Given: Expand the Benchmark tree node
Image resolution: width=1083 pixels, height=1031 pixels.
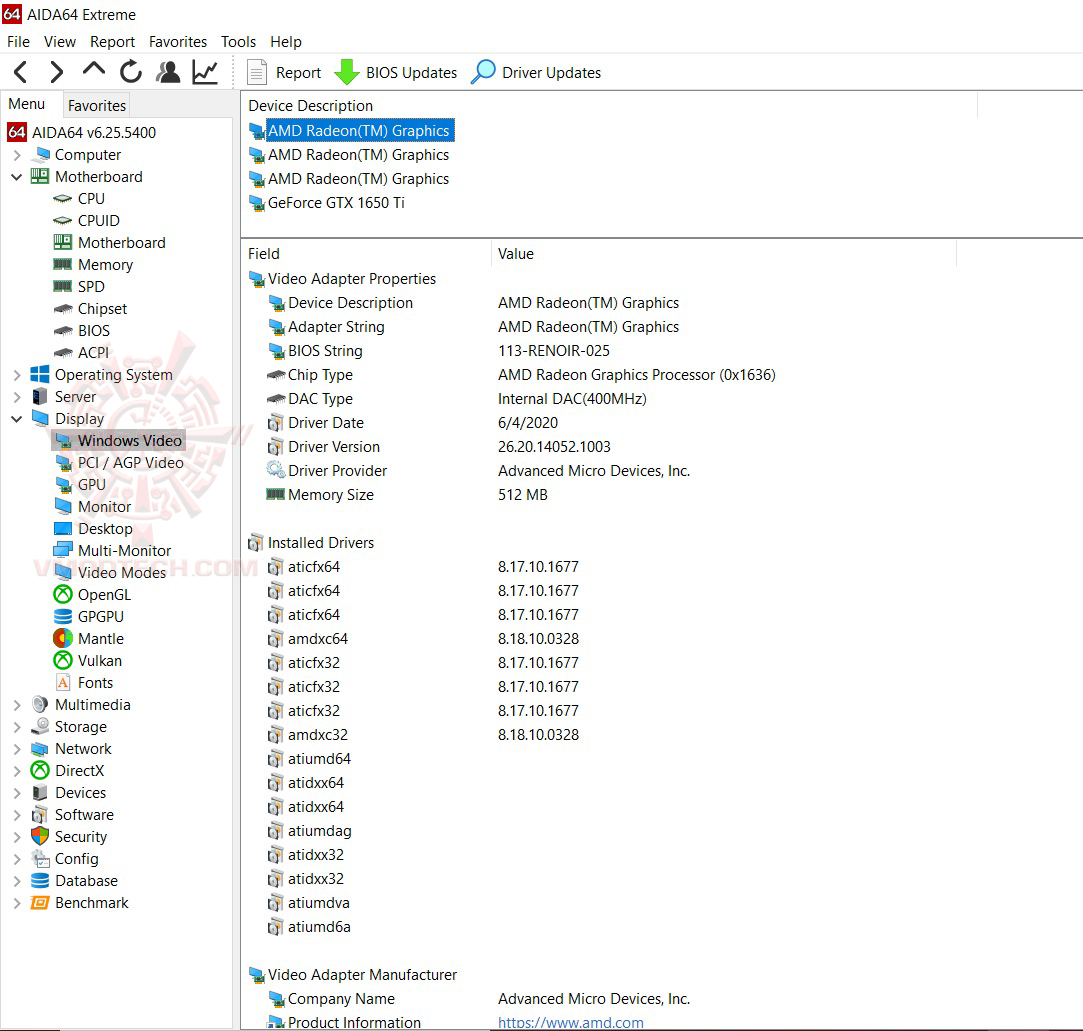Looking at the screenshot, I should click(x=17, y=903).
